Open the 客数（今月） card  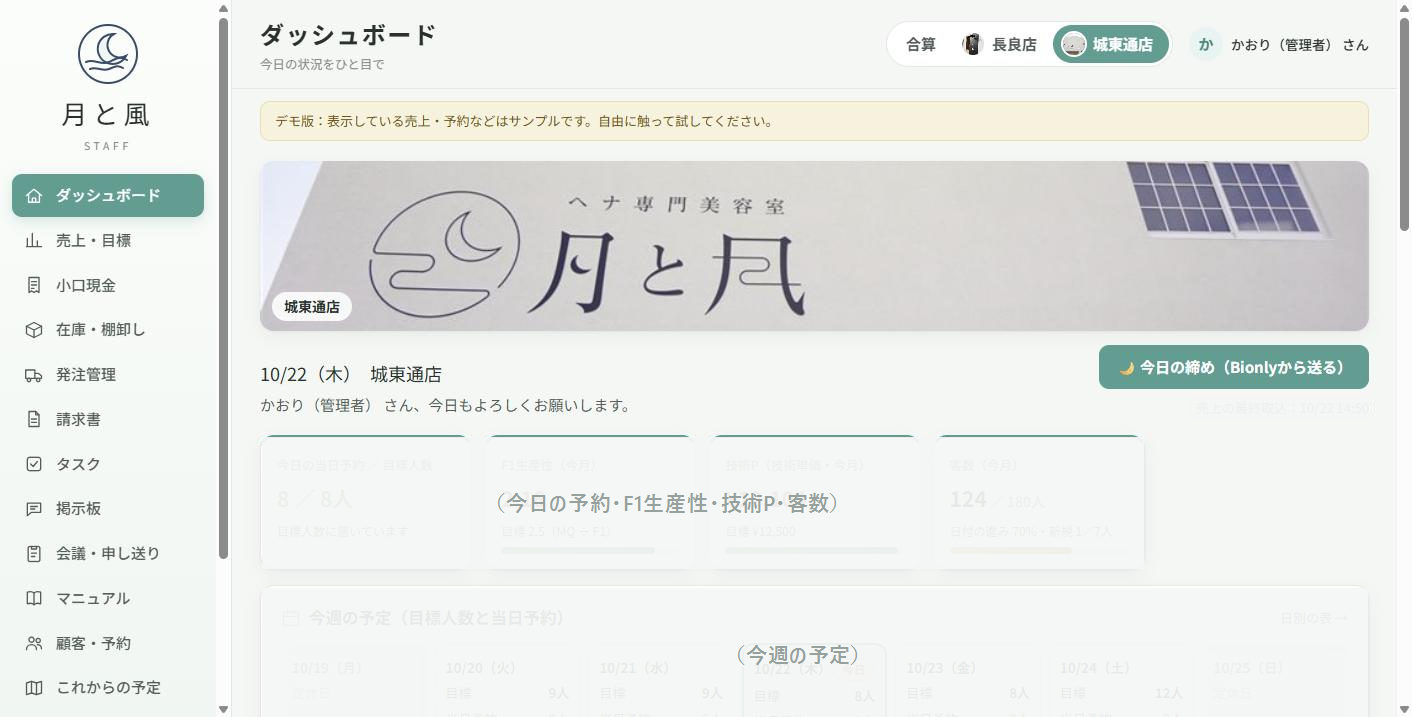pyautogui.click(x=1040, y=502)
